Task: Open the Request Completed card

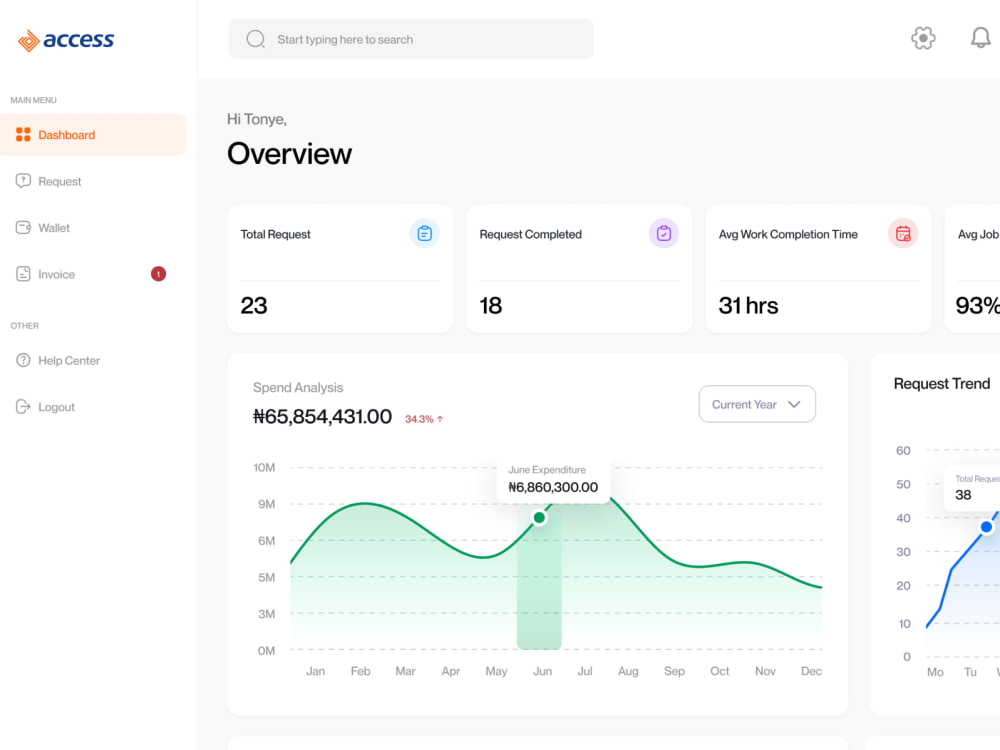Action: (x=579, y=268)
